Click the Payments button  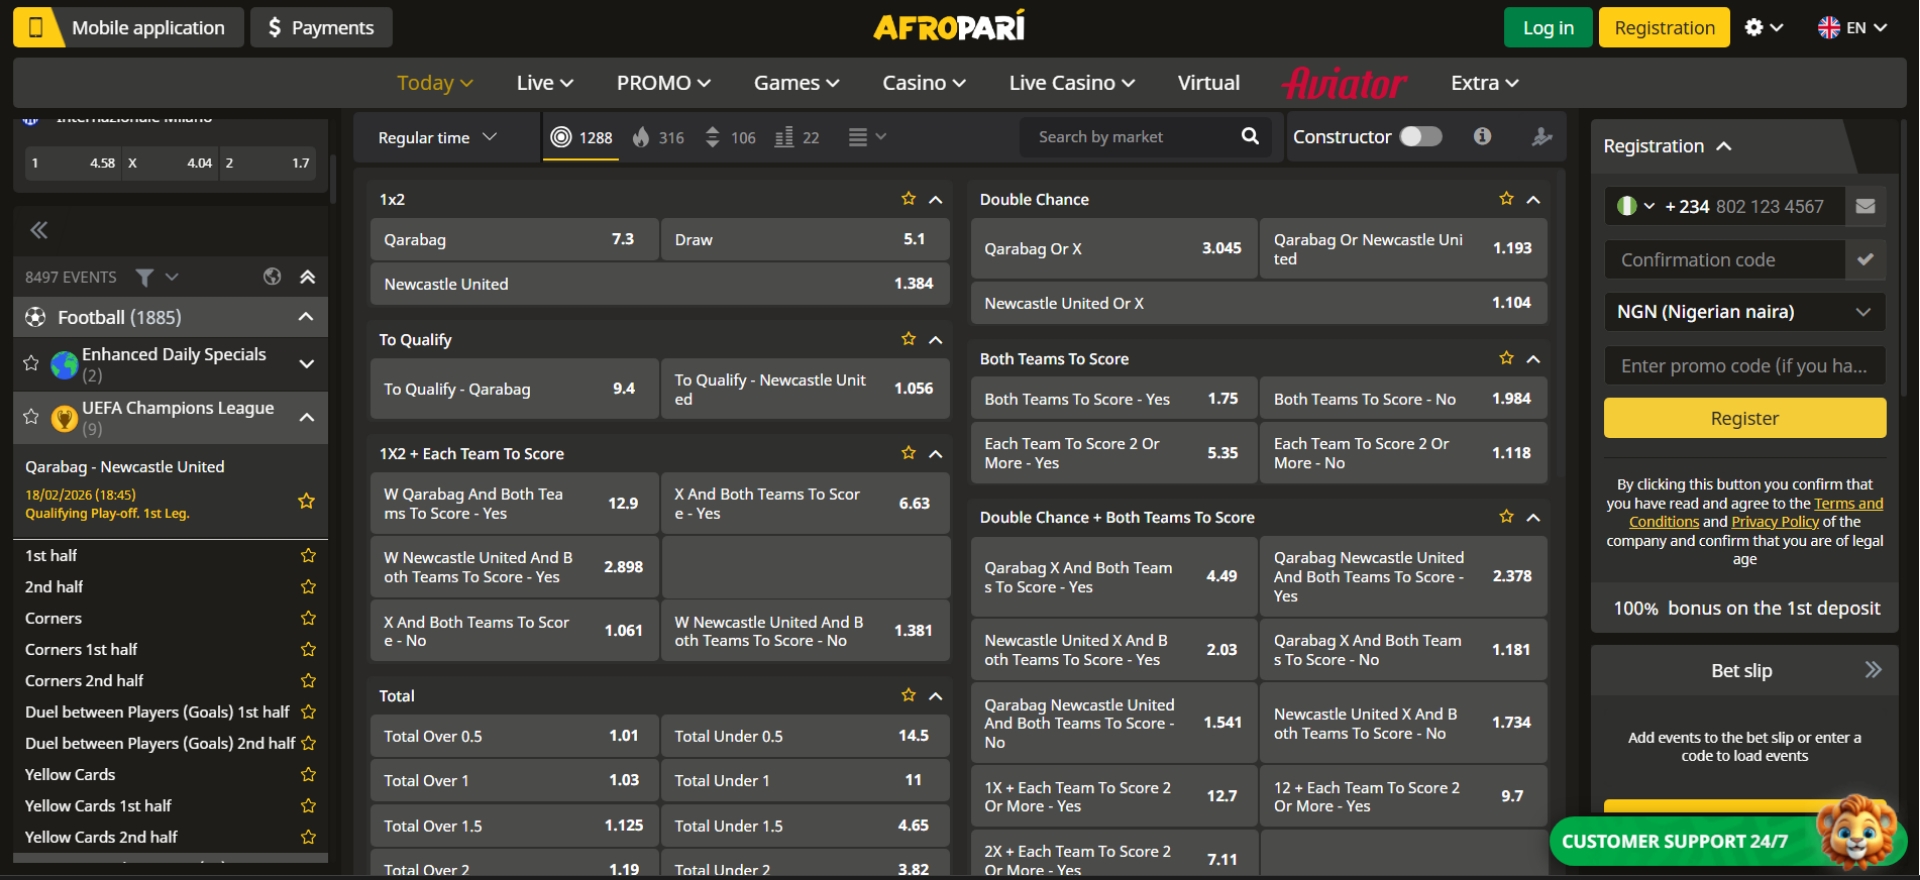tap(321, 28)
